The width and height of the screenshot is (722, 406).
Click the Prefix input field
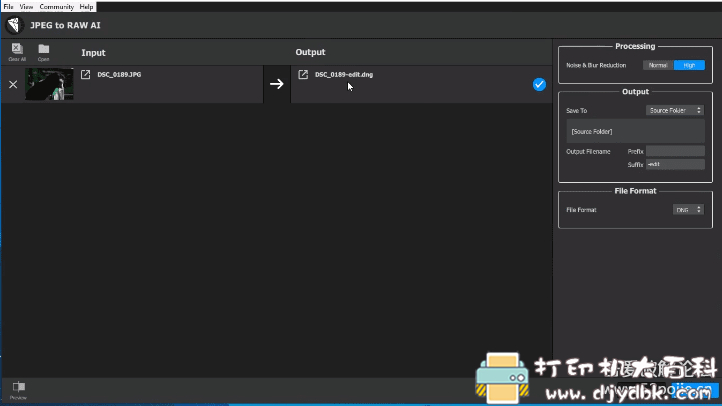pyautogui.click(x=675, y=151)
